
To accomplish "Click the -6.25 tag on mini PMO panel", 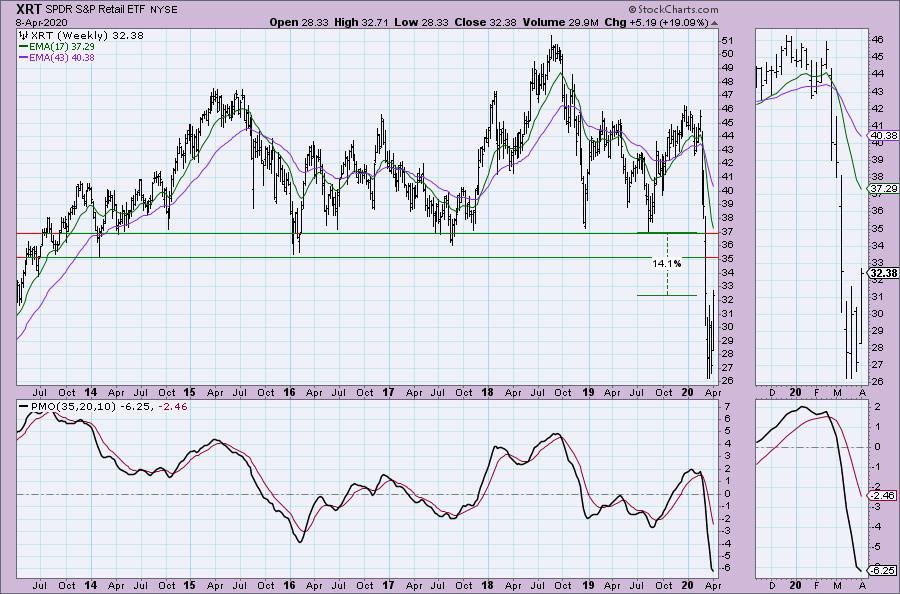I will point(883,570).
